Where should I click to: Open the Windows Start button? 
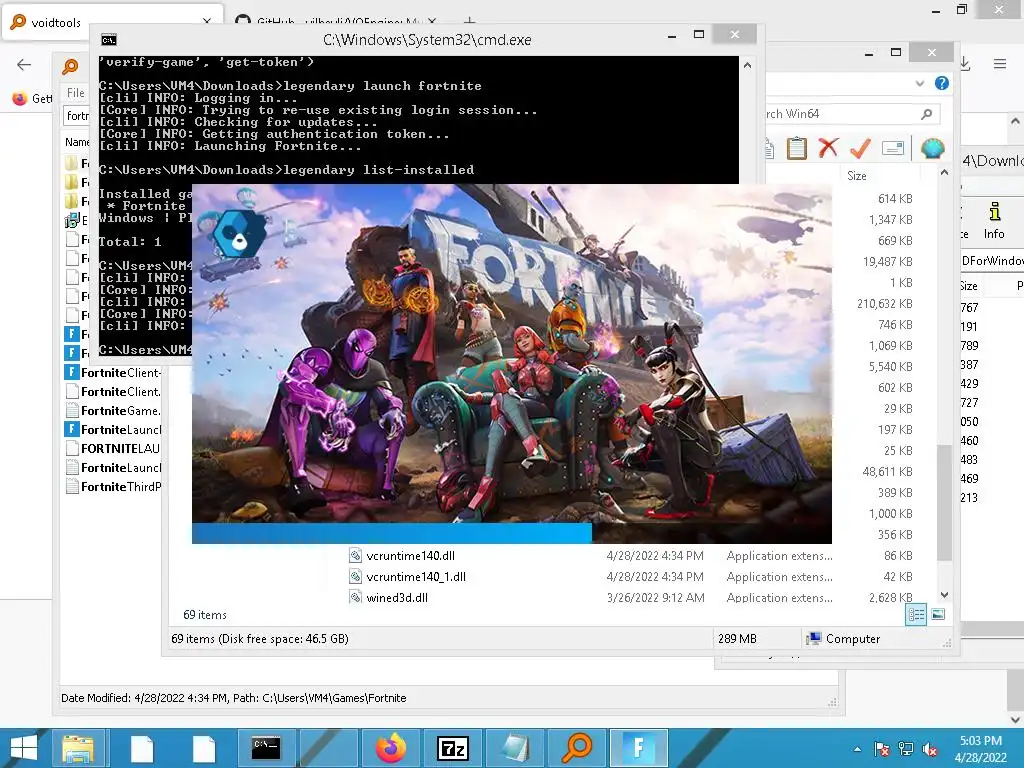pyautogui.click(x=24, y=748)
